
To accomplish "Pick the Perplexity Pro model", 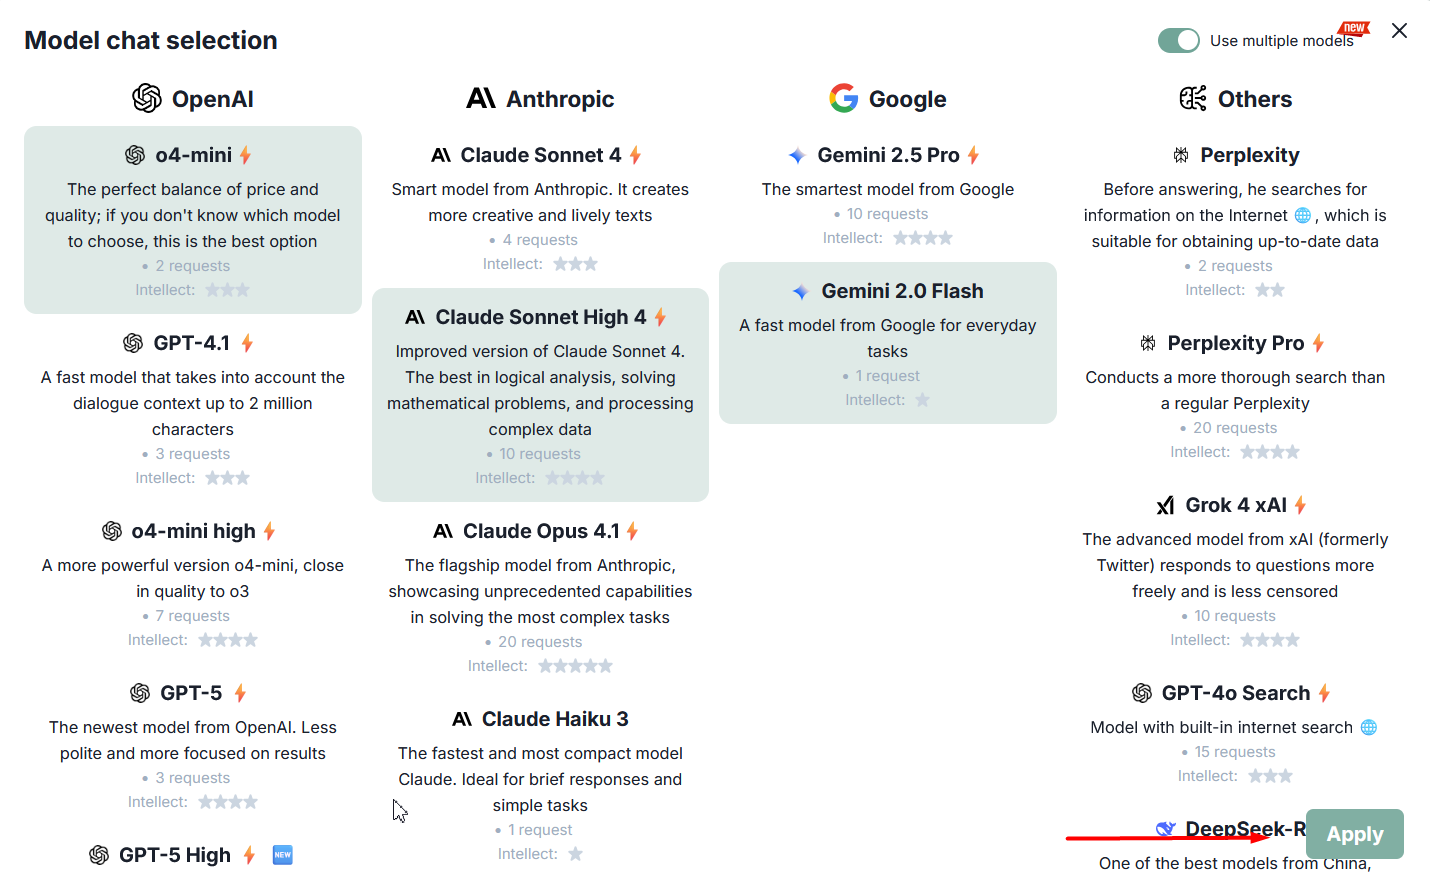I will pyautogui.click(x=1235, y=343).
